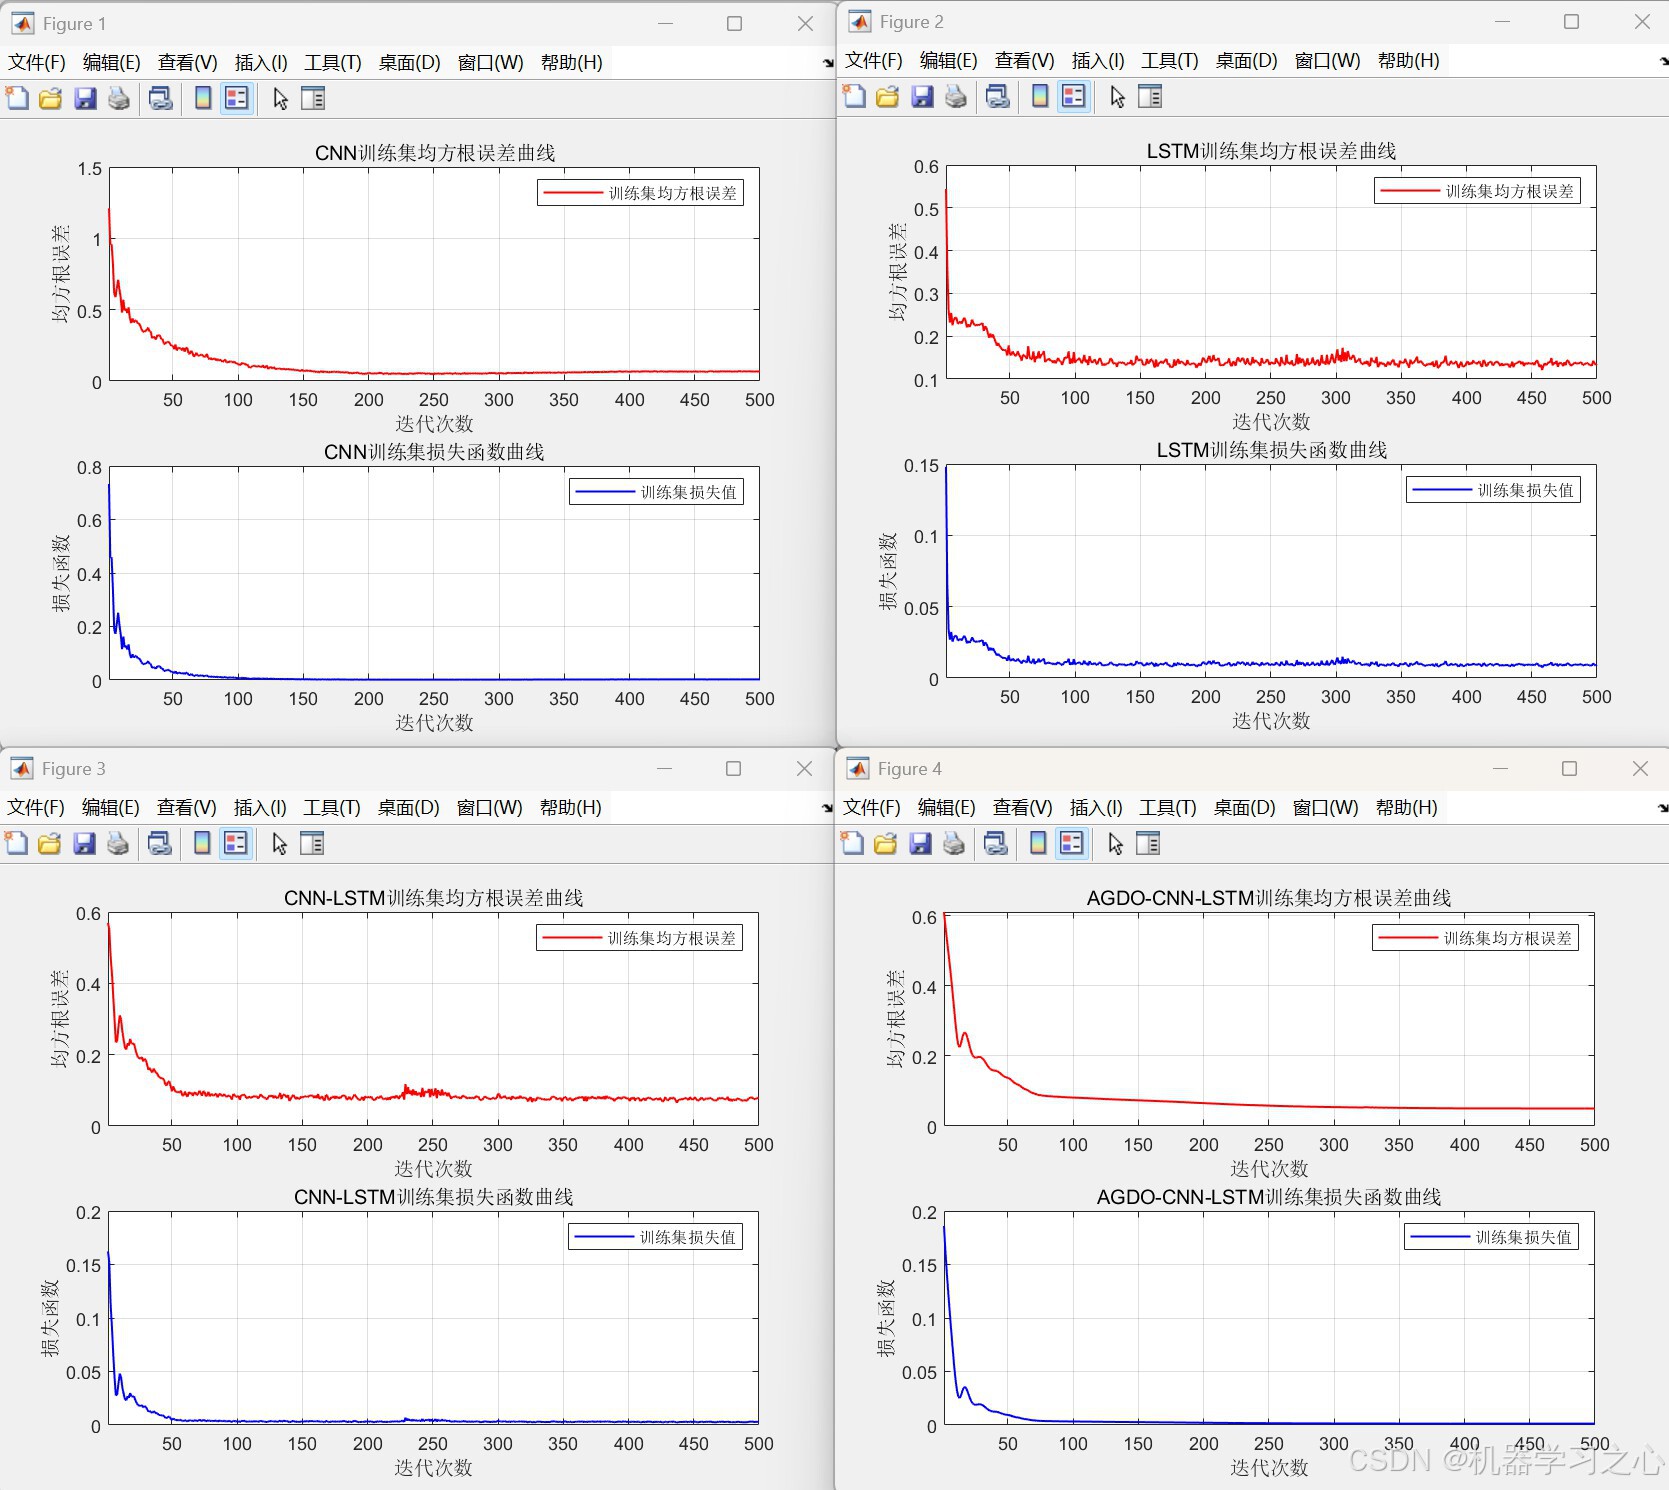Open Property Inspector in Figure 1
Viewport: 1669px width, 1490px height.
coord(313,98)
